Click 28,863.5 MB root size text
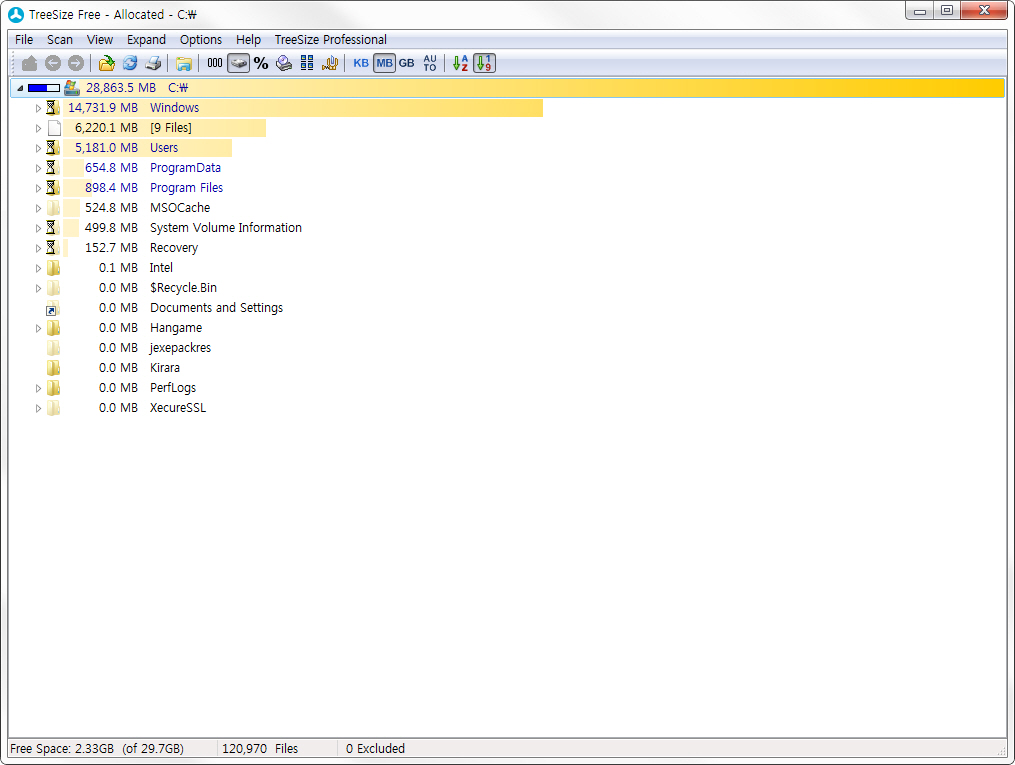The image size is (1015, 765). (x=120, y=88)
